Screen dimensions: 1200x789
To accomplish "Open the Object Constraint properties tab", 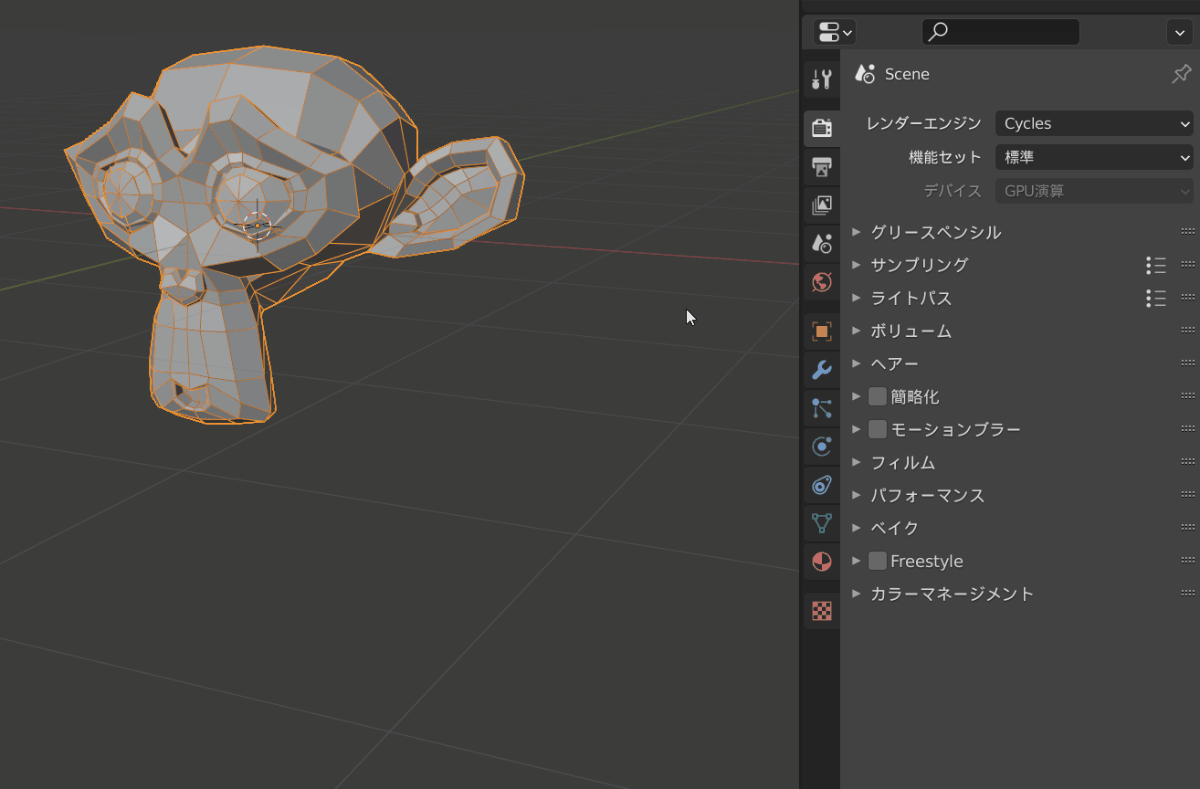I will pyautogui.click(x=822, y=485).
